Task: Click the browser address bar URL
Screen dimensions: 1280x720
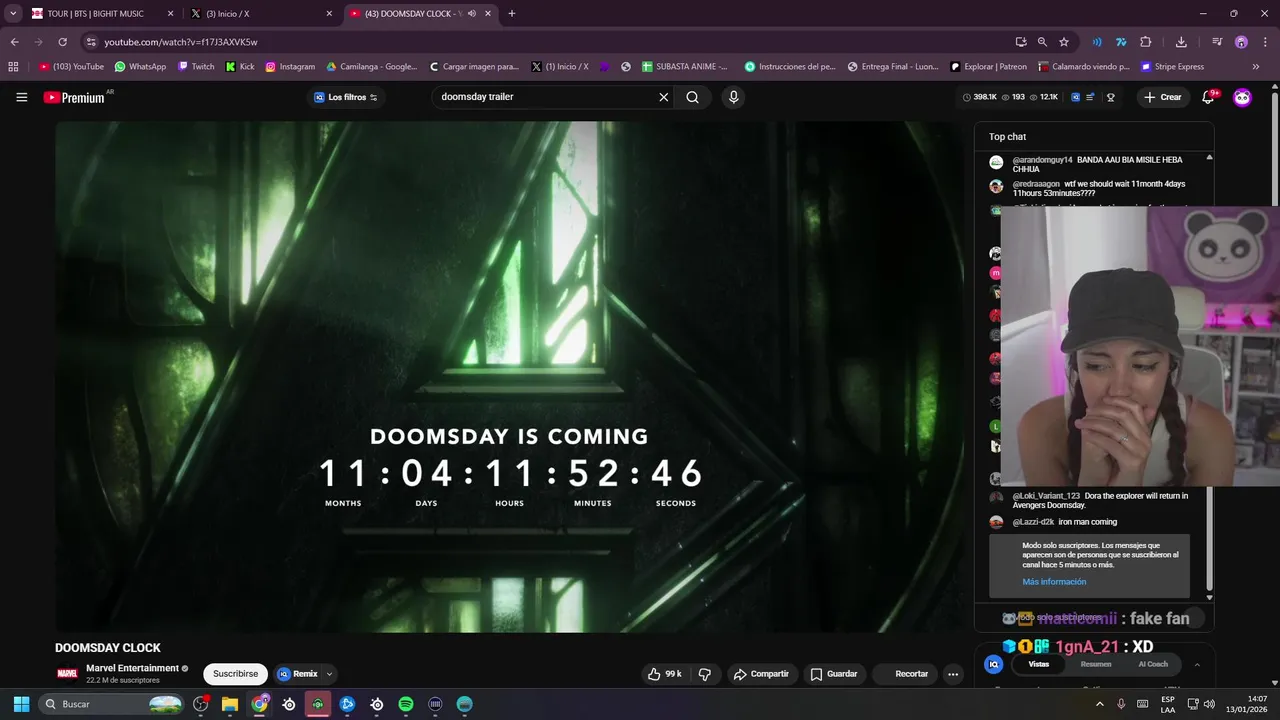Action: (180, 42)
